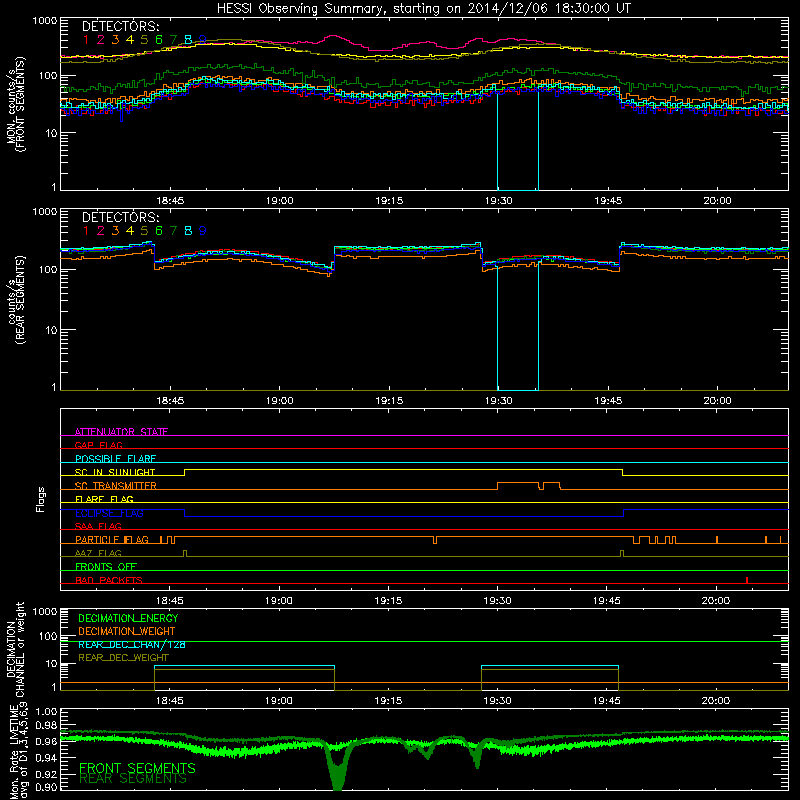
Task: Click the HESSI Observing Summary title
Action: pos(423,8)
